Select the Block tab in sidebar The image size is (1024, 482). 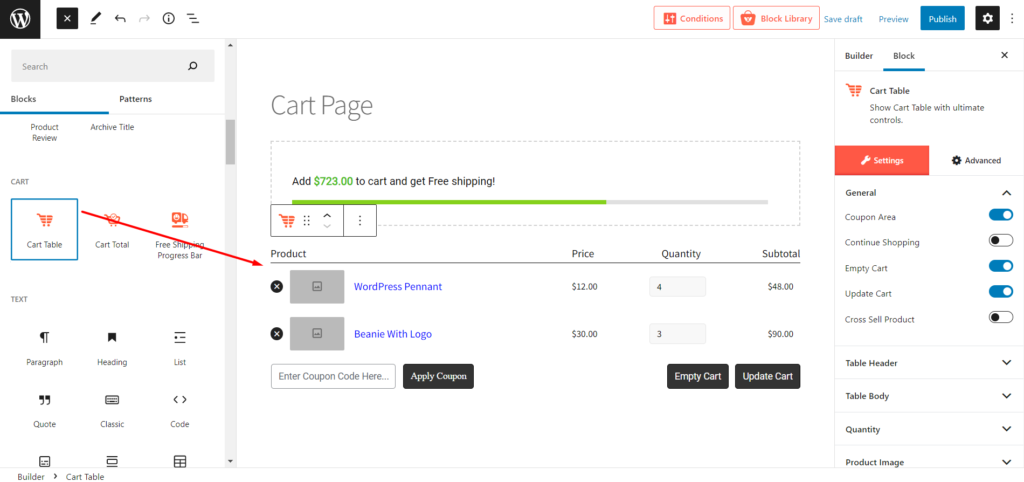pyautogui.click(x=904, y=56)
